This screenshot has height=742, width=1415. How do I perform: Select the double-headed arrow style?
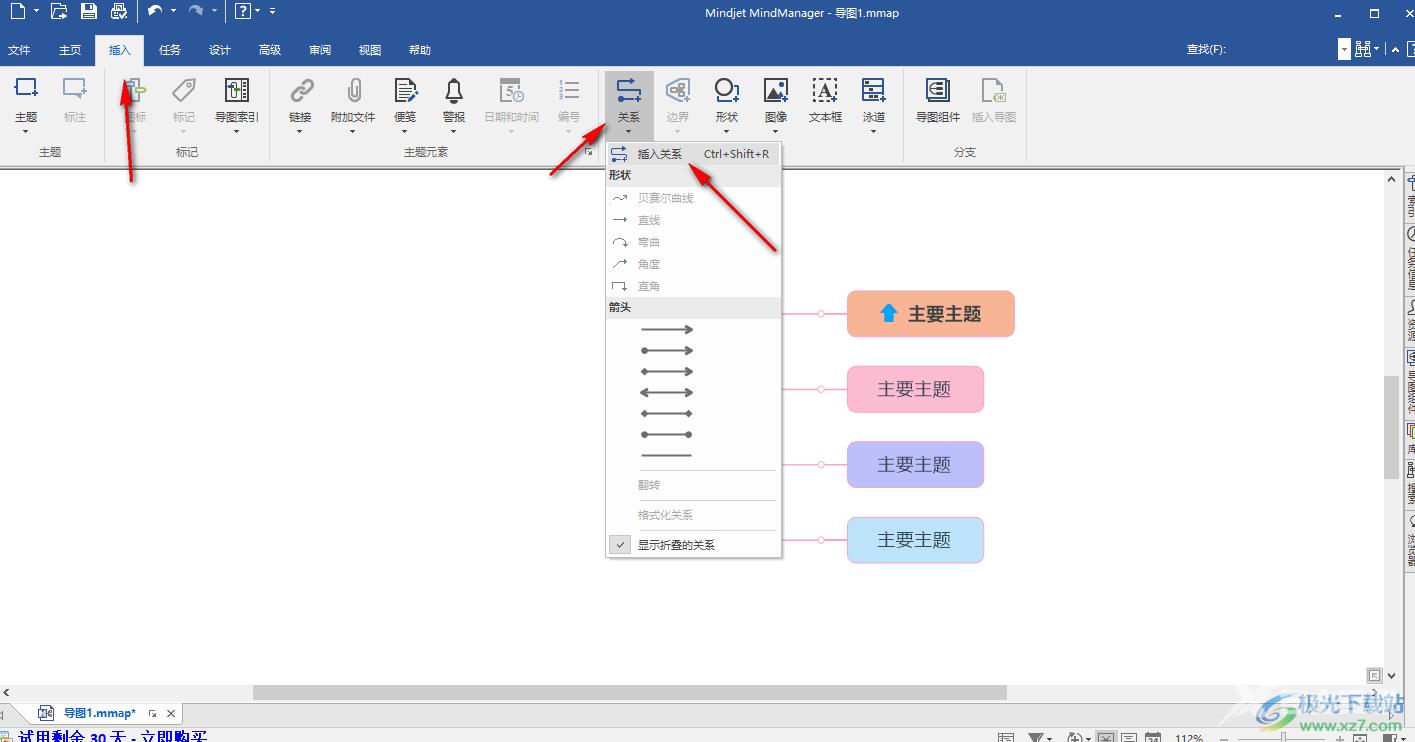pyautogui.click(x=667, y=392)
